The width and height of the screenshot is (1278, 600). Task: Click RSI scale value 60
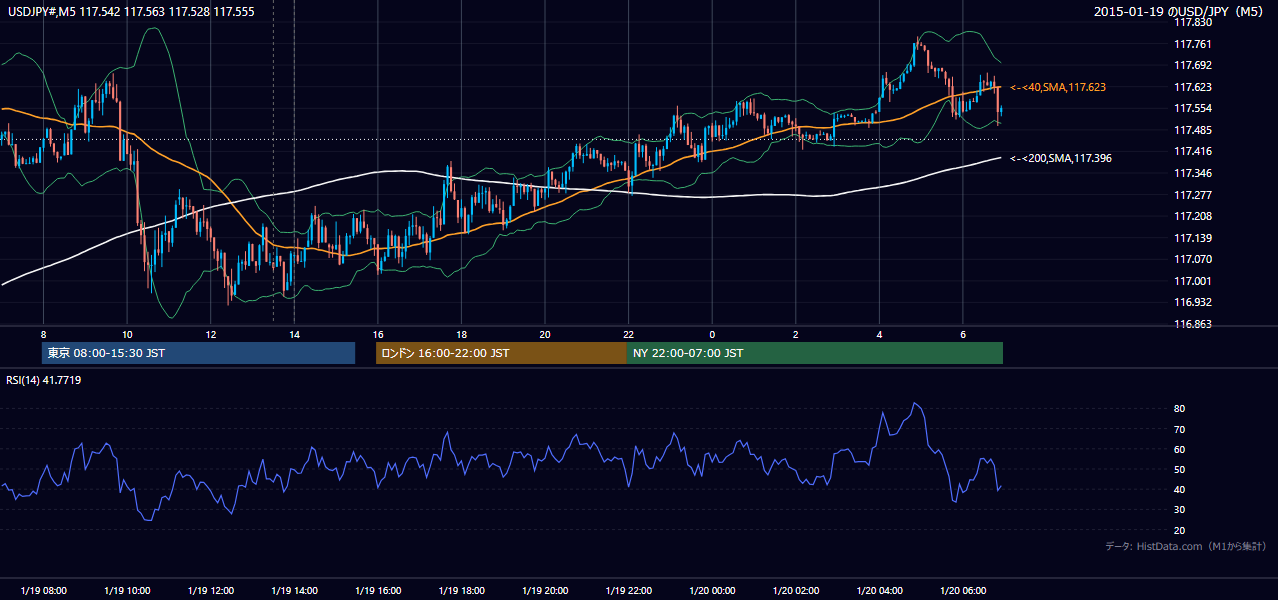(1179, 449)
